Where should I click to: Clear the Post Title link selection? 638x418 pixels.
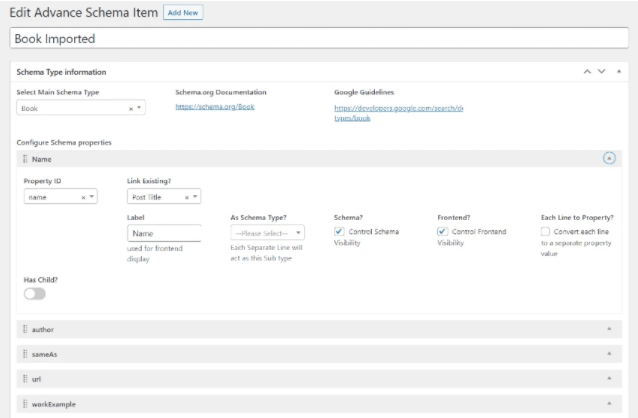[x=187, y=197]
